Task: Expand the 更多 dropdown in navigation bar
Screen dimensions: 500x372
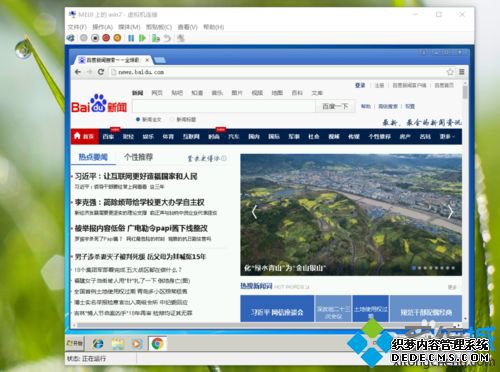Action: click(447, 136)
